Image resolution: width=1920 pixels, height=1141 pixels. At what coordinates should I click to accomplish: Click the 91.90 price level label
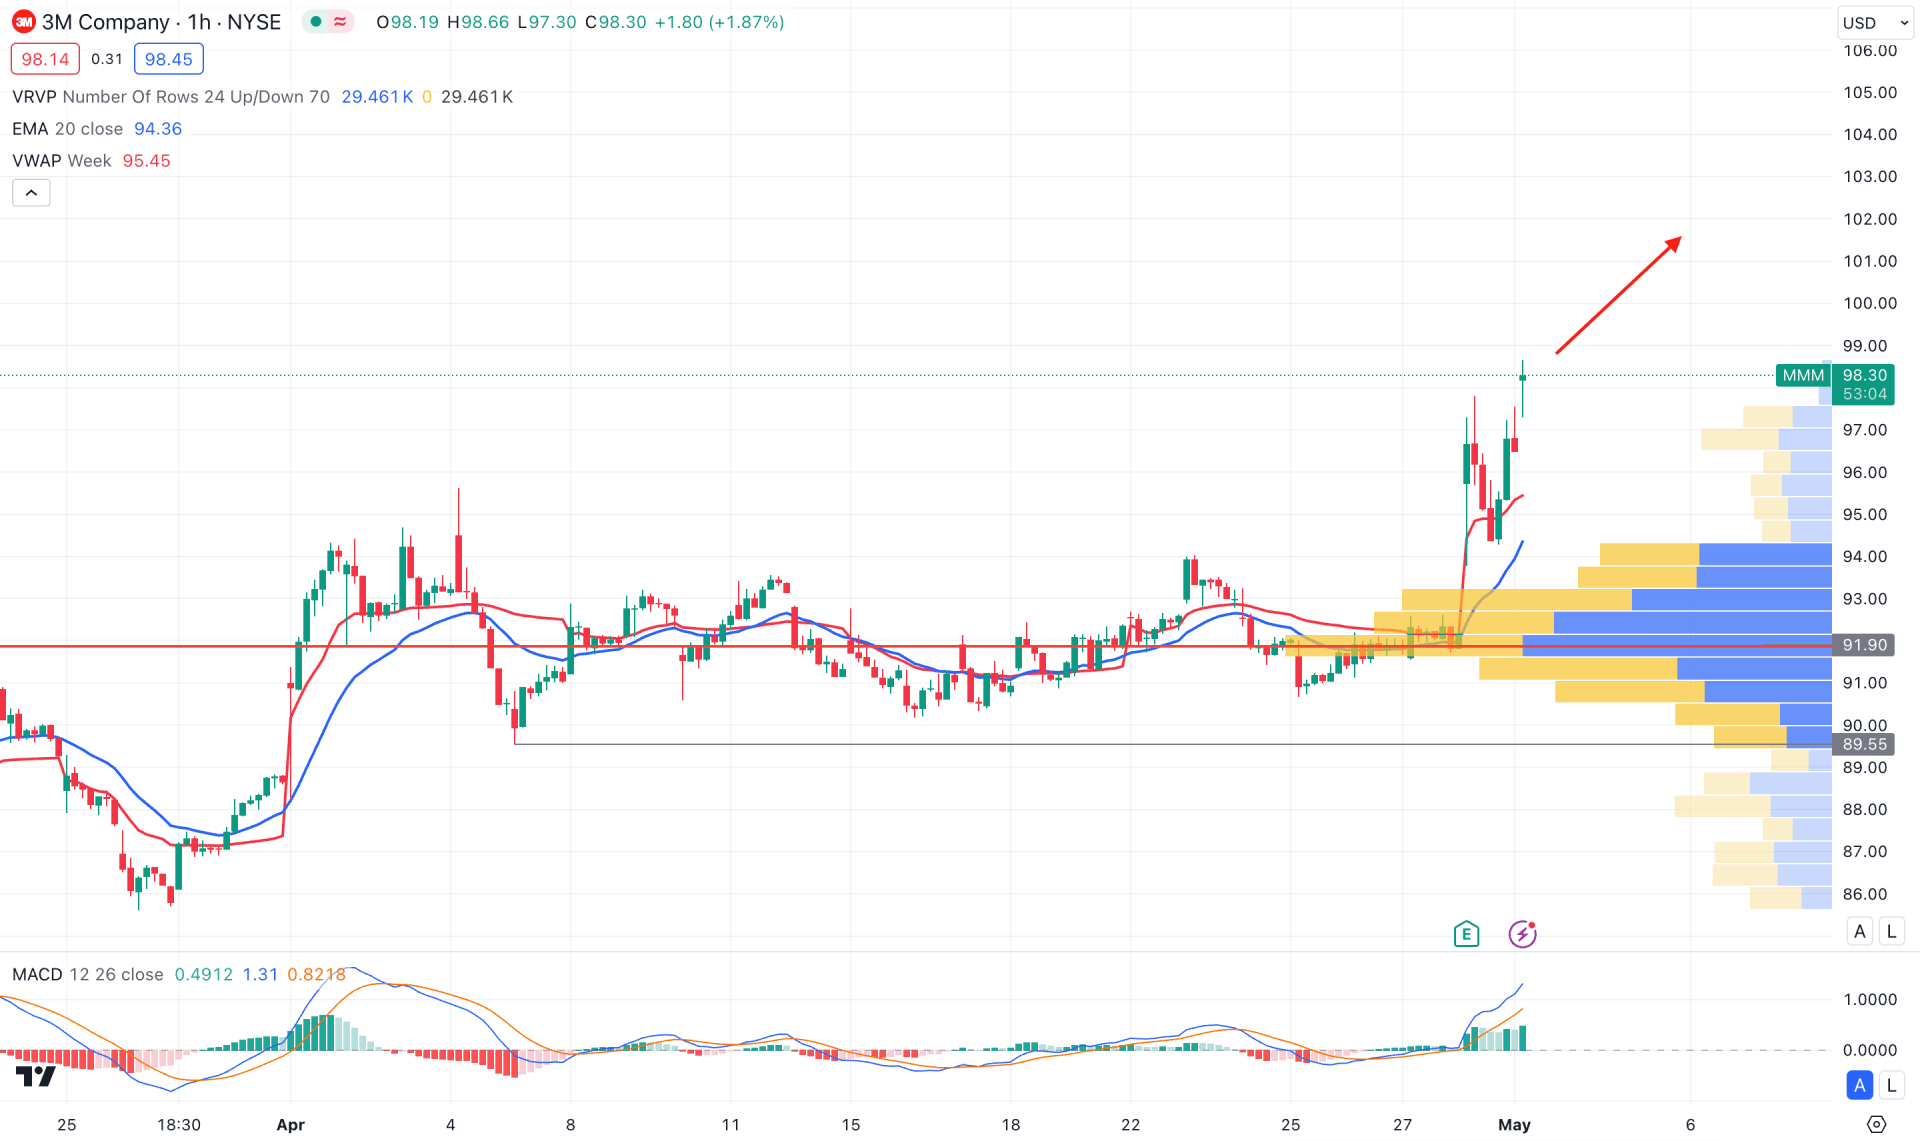tap(1864, 645)
